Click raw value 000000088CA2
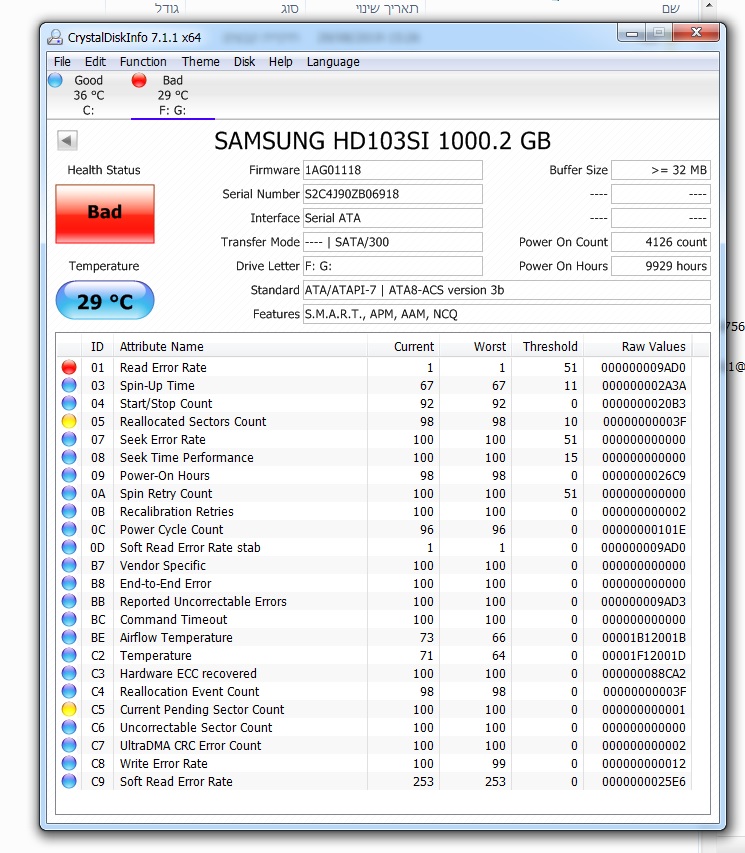Screen dimensions: 745x853 click(644, 673)
